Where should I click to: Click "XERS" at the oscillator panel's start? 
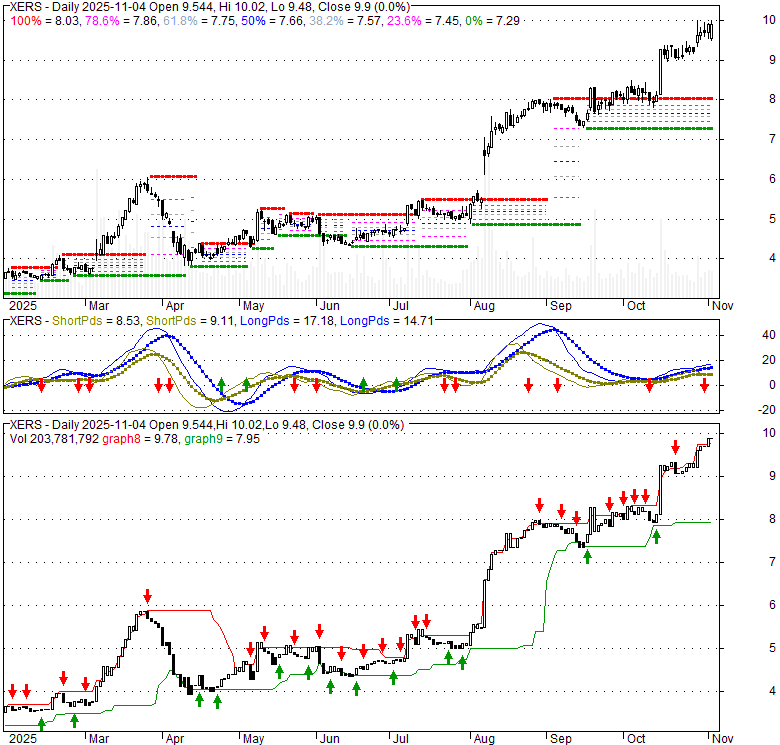tap(25, 321)
